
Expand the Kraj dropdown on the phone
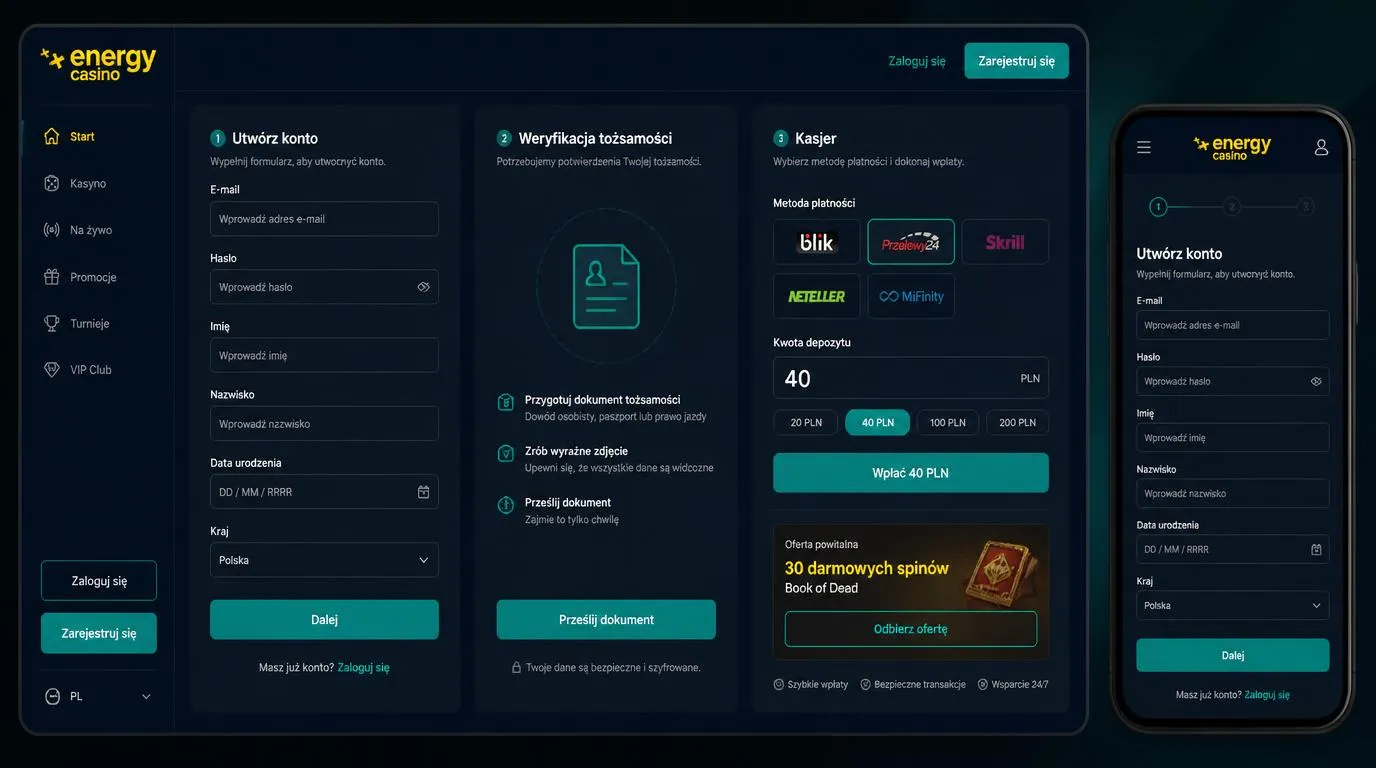pyautogui.click(x=1233, y=605)
